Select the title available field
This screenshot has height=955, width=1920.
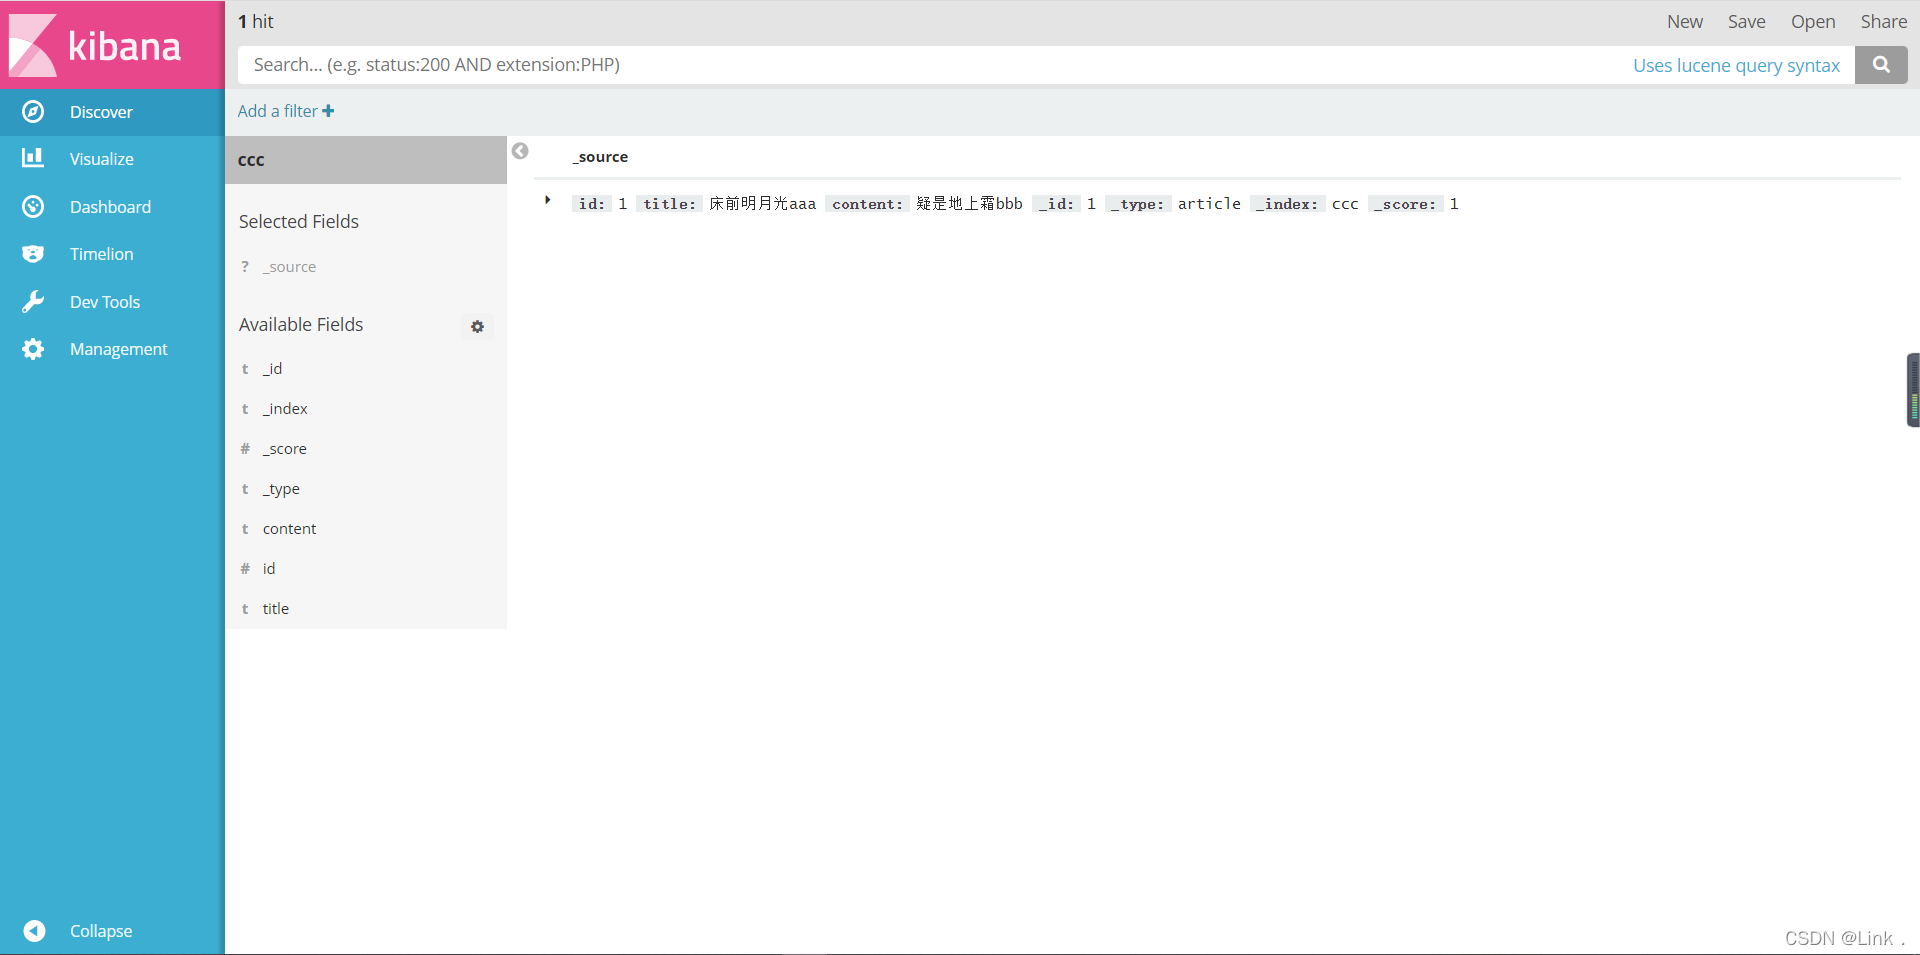pos(276,609)
